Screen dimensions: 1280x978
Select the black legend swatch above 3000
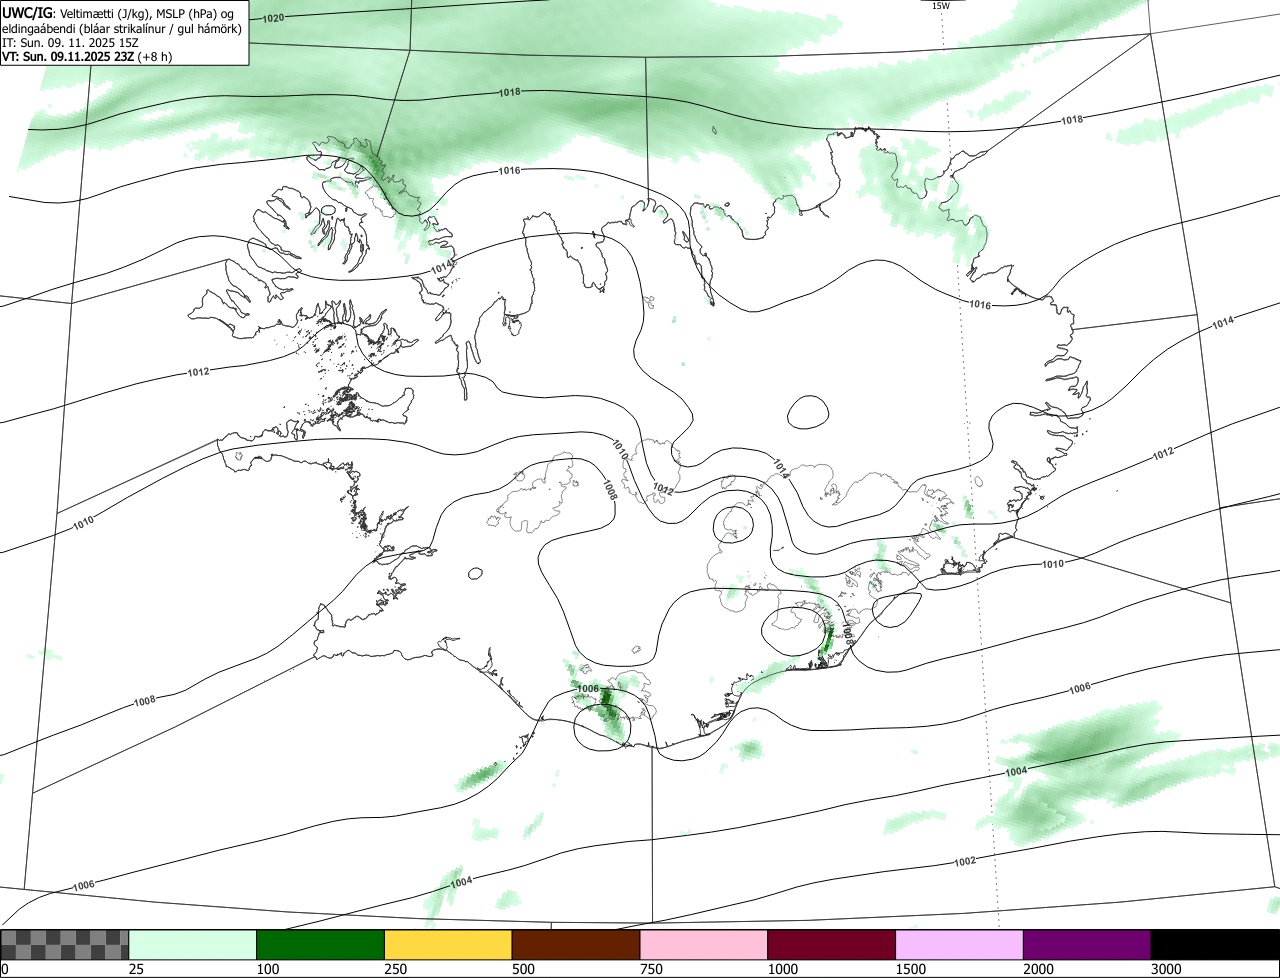(x=1214, y=945)
